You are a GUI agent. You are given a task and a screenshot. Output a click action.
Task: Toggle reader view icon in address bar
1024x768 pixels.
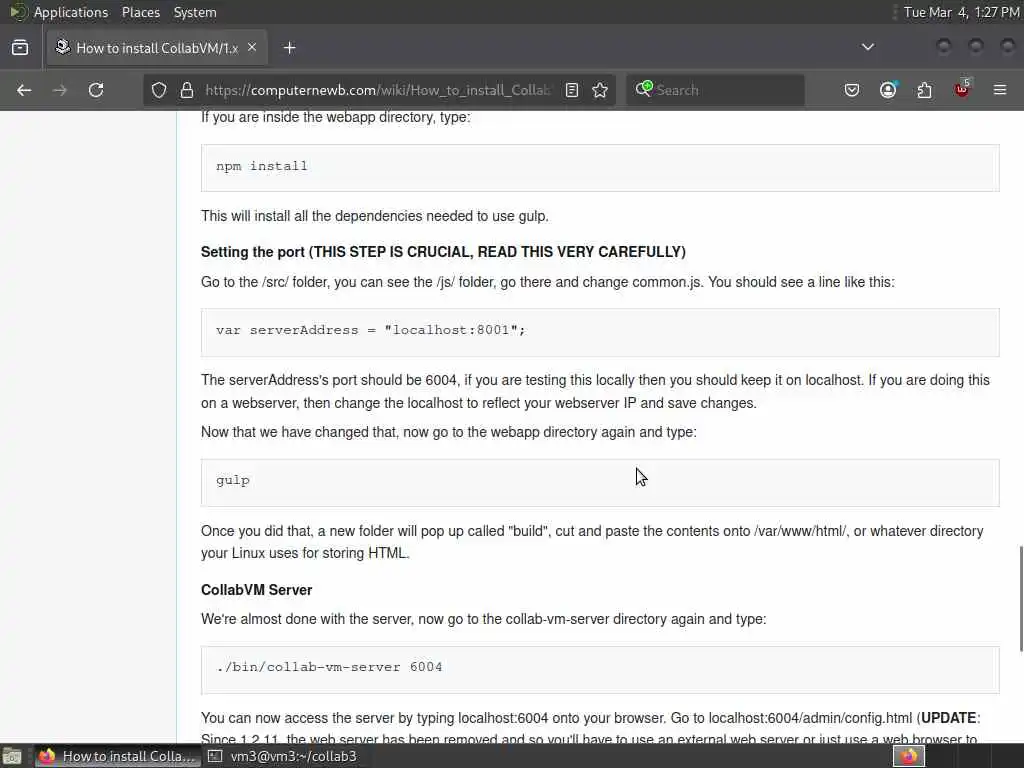click(x=571, y=90)
